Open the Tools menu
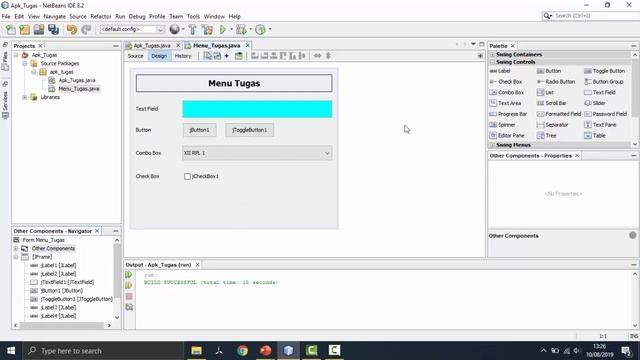Image resolution: width=640 pixels, height=360 pixels. click(193, 16)
